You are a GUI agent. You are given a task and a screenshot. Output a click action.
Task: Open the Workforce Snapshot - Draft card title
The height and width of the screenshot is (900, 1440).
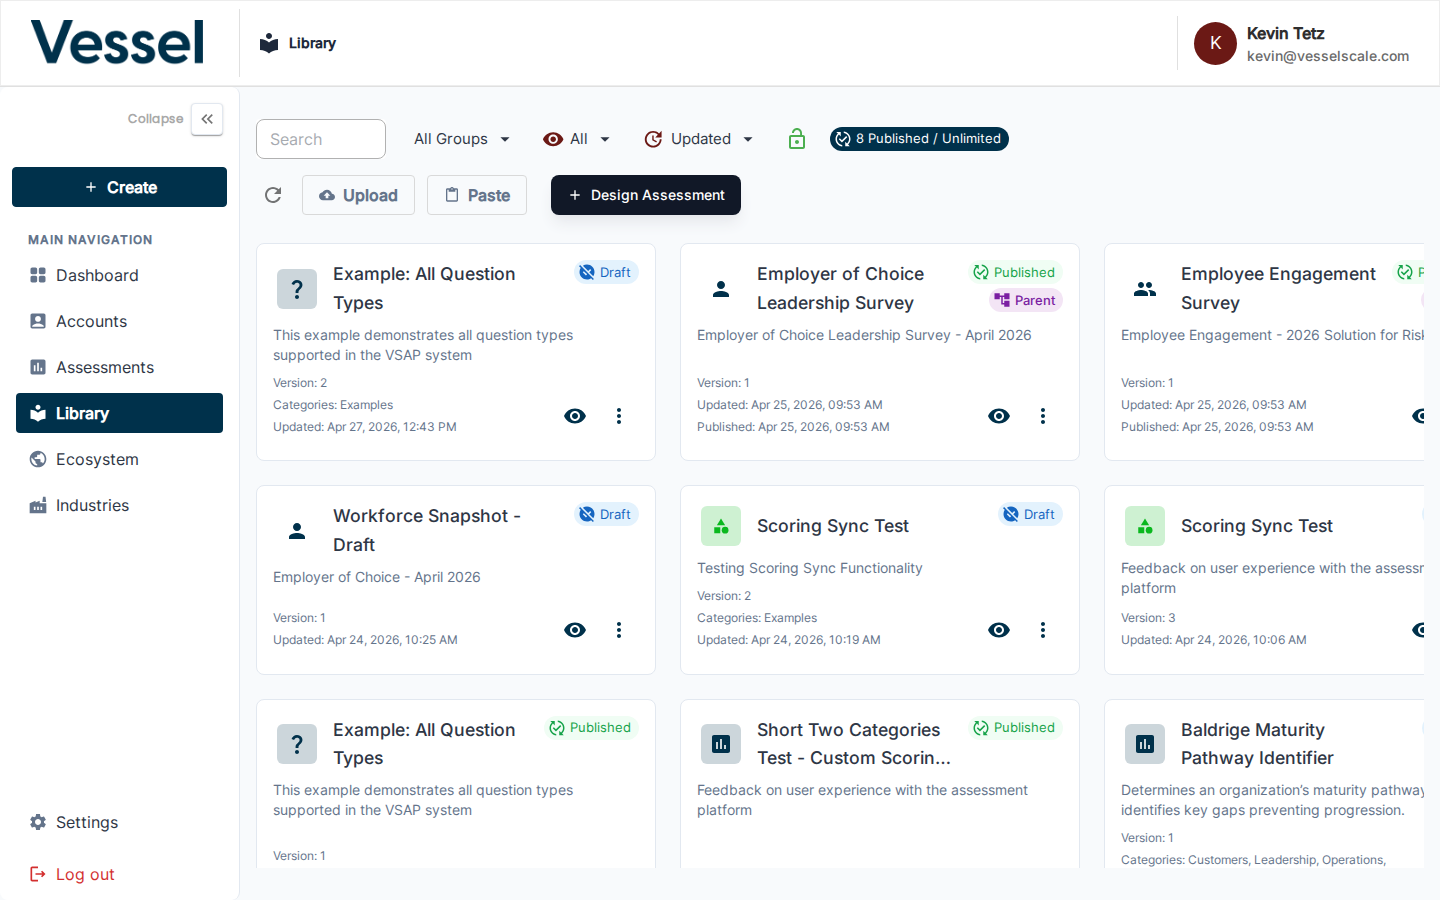(x=427, y=530)
